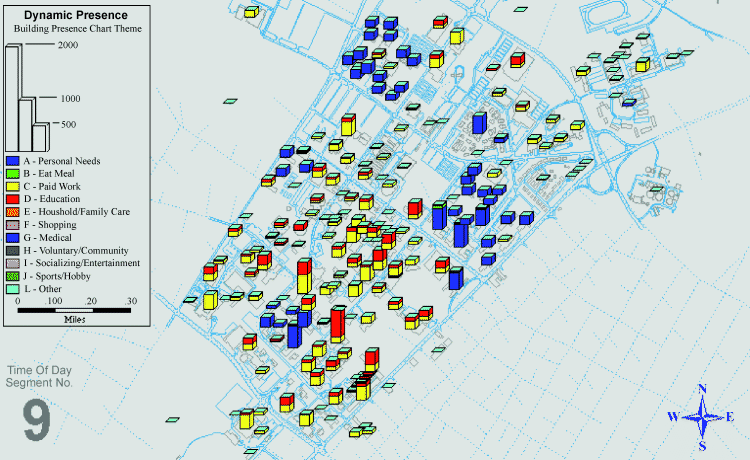750x460 pixels.
Task: Select the "D - Education" label
Action: click(52, 199)
